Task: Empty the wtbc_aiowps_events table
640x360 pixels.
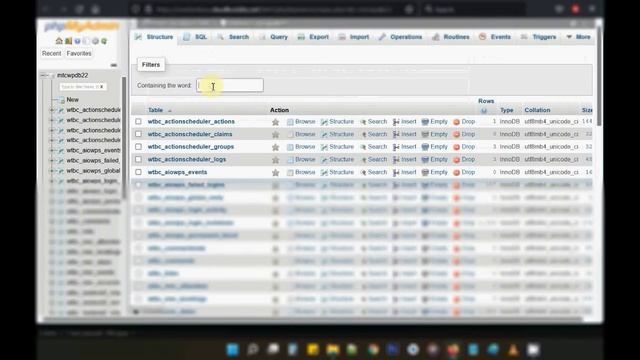Action: (435, 172)
